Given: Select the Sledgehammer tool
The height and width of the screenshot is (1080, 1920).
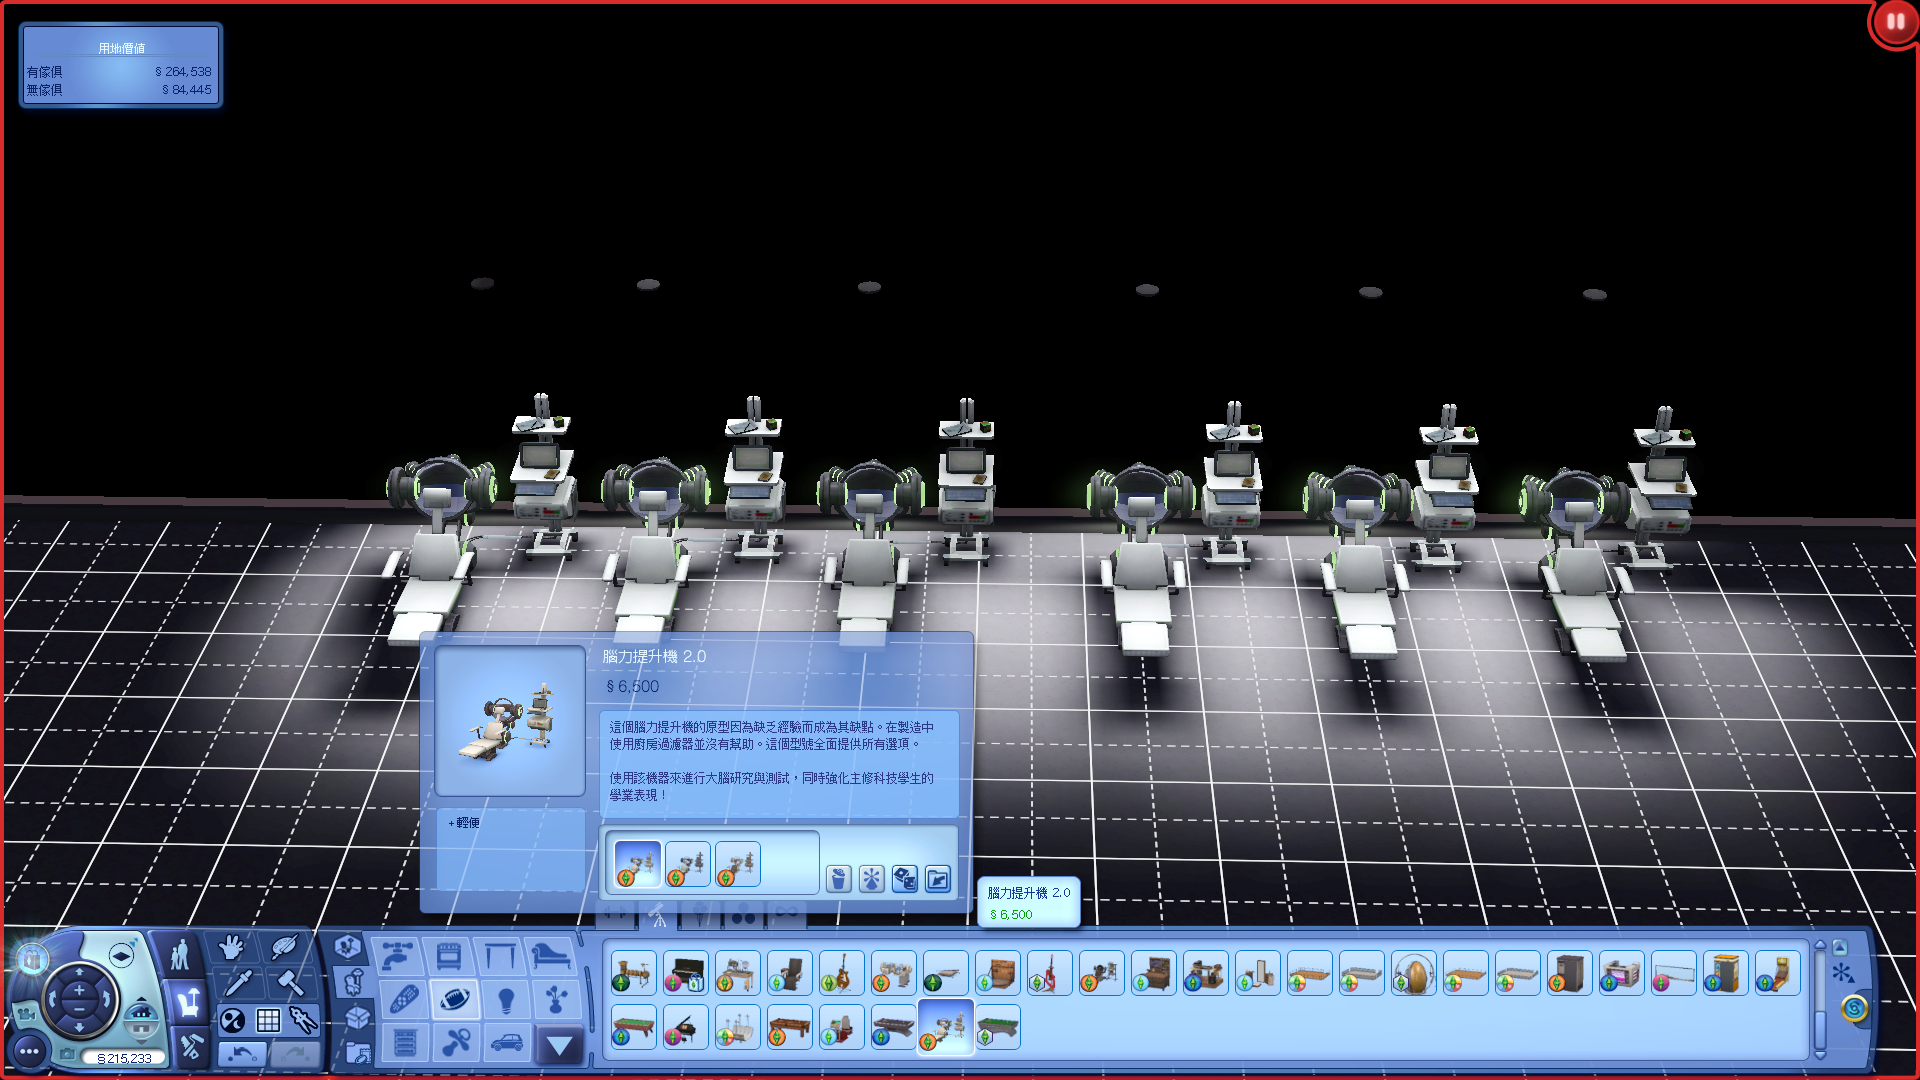Looking at the screenshot, I should point(290,982).
